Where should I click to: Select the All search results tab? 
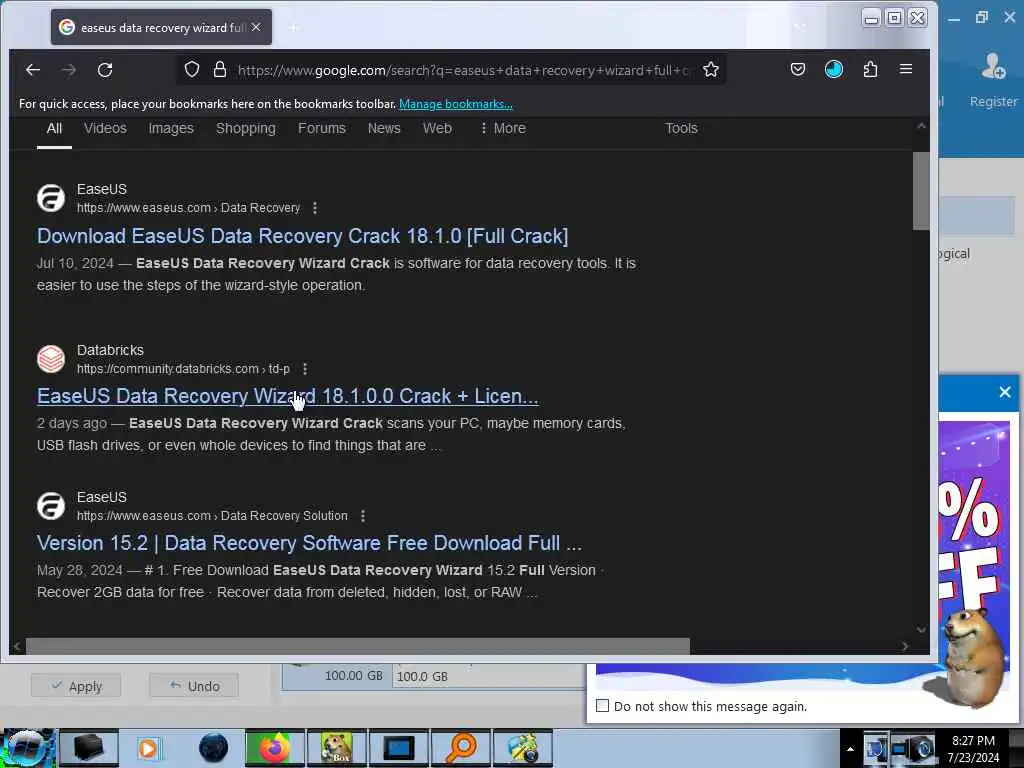tap(54, 128)
